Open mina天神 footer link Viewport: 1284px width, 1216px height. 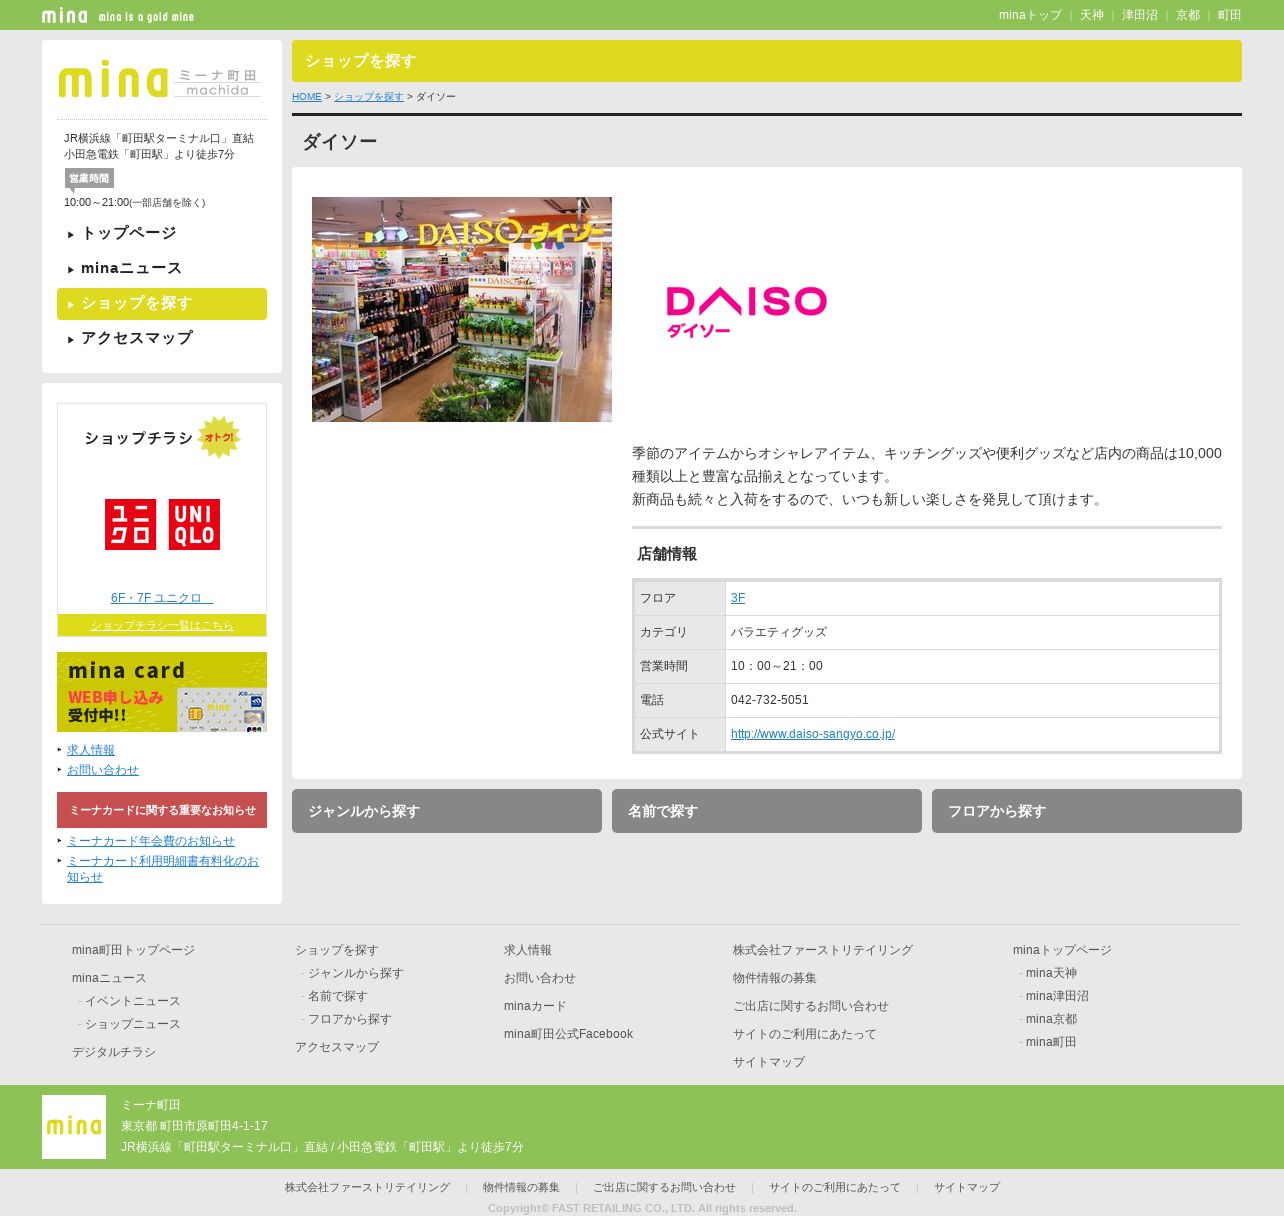tap(1051, 973)
